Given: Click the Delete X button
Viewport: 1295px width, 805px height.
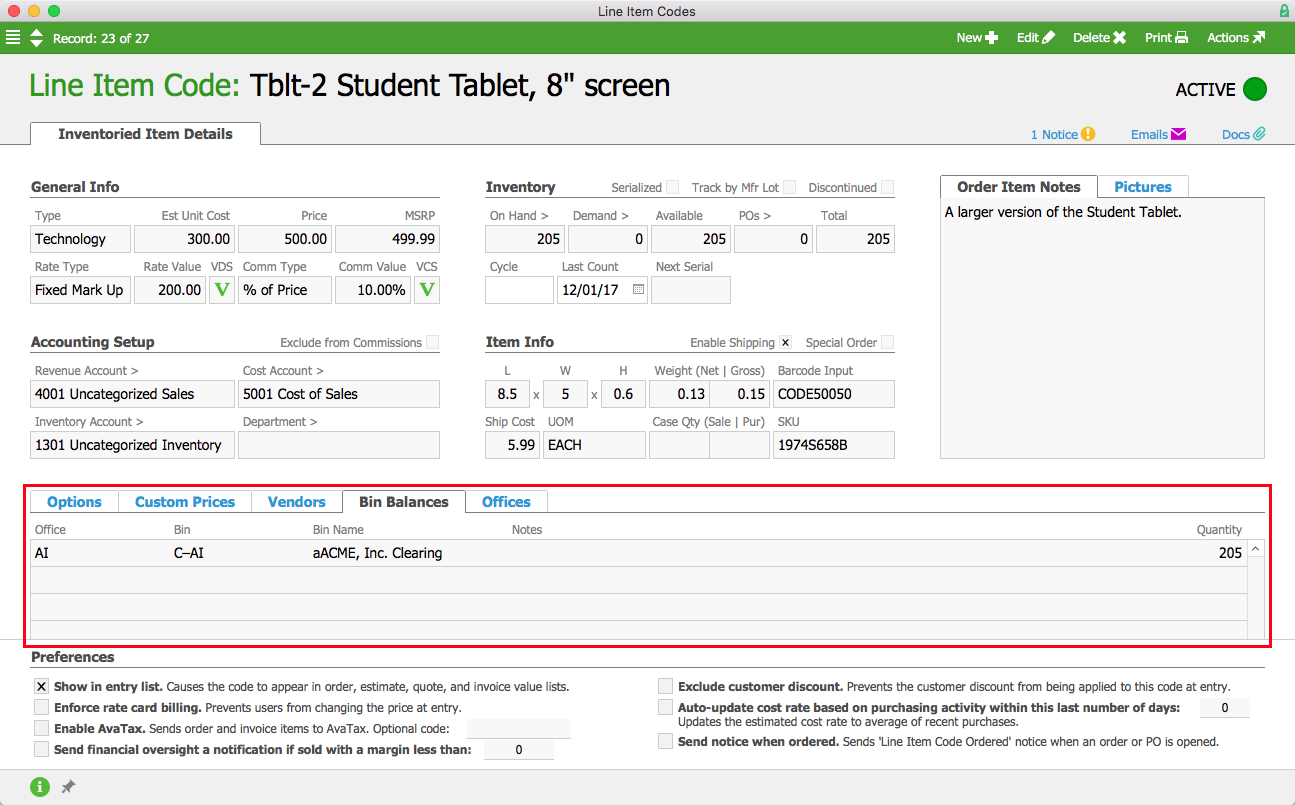Looking at the screenshot, I should tap(1100, 38).
